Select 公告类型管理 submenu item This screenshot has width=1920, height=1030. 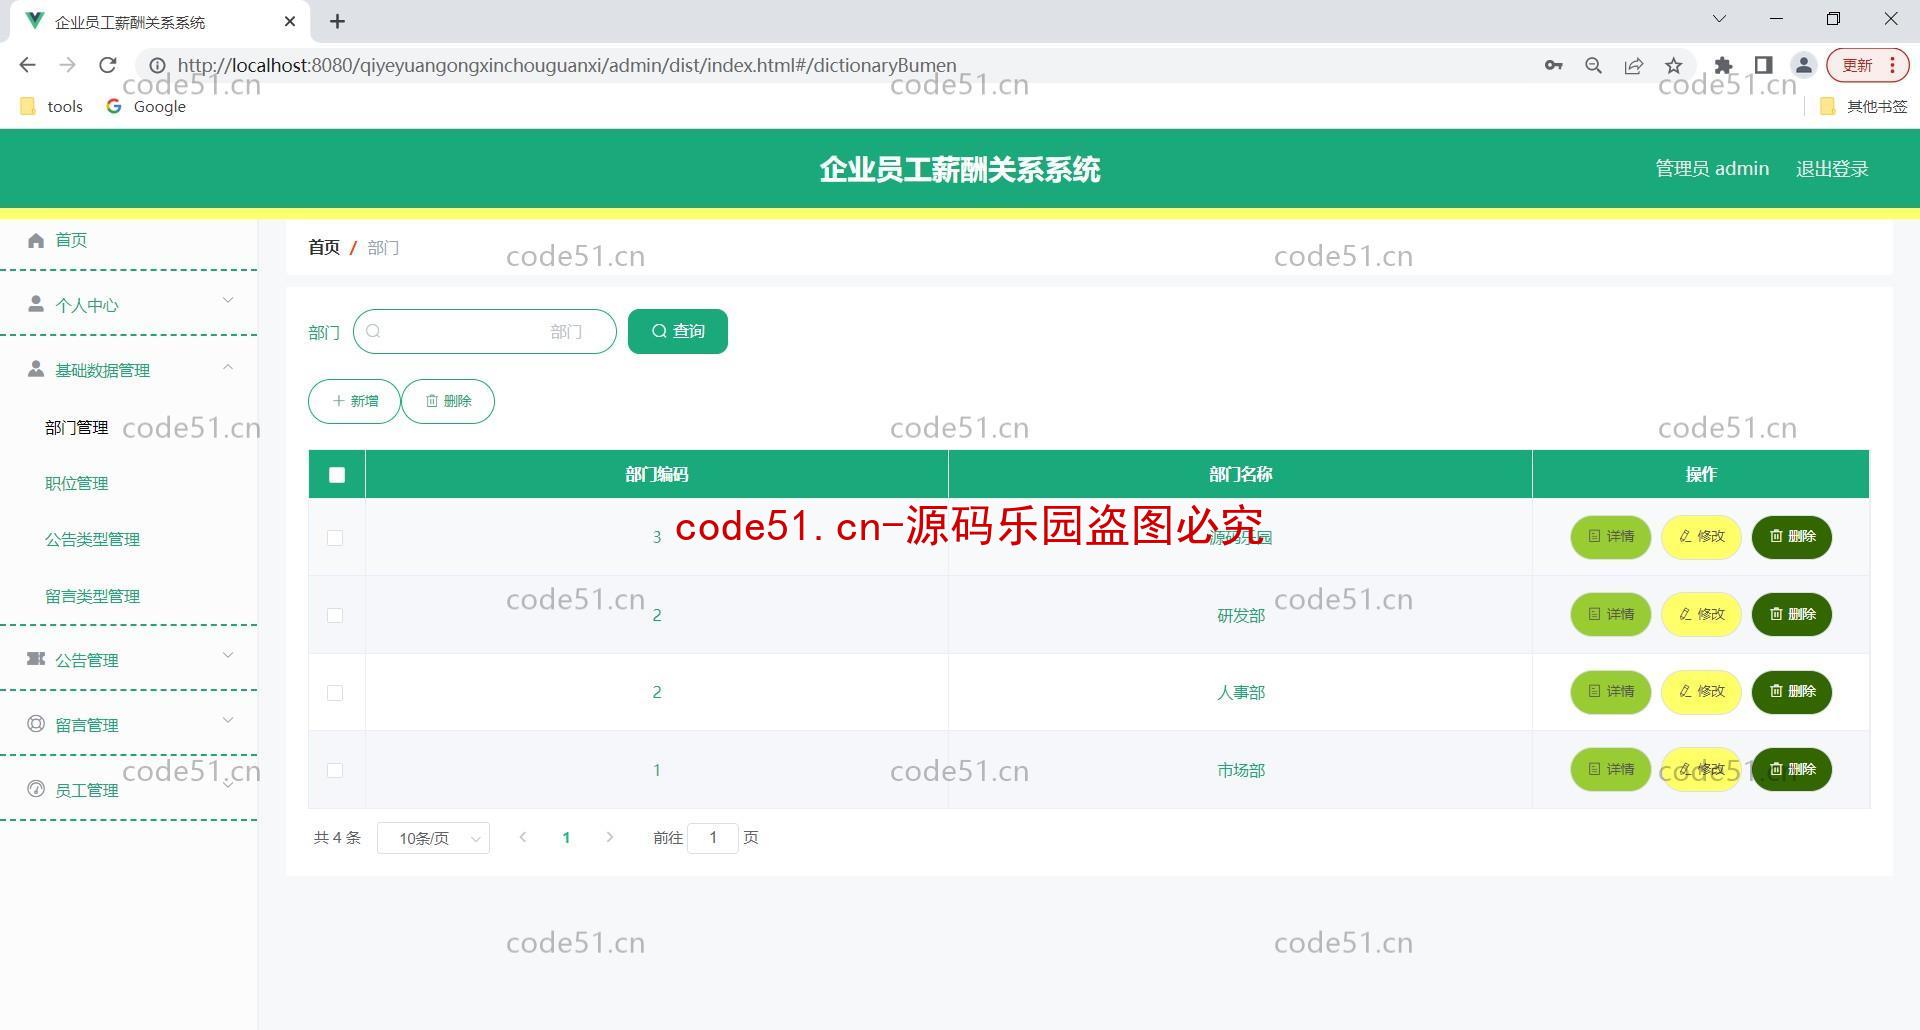(x=92, y=539)
